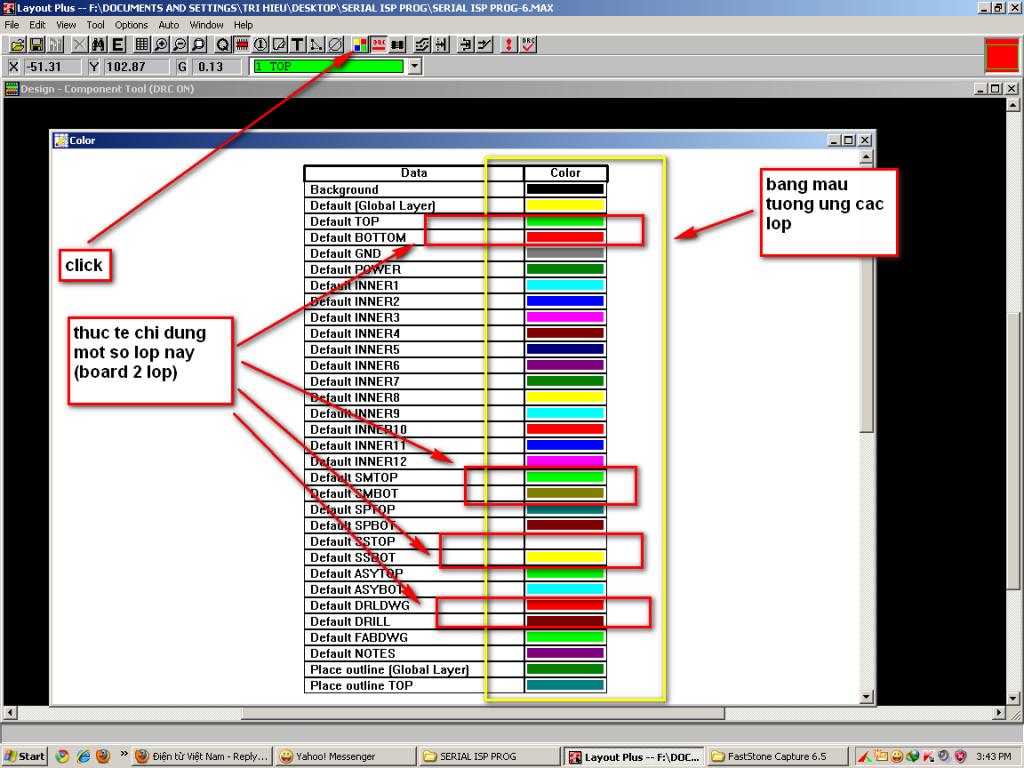
Task: Open the Auto menu
Action: coord(168,25)
